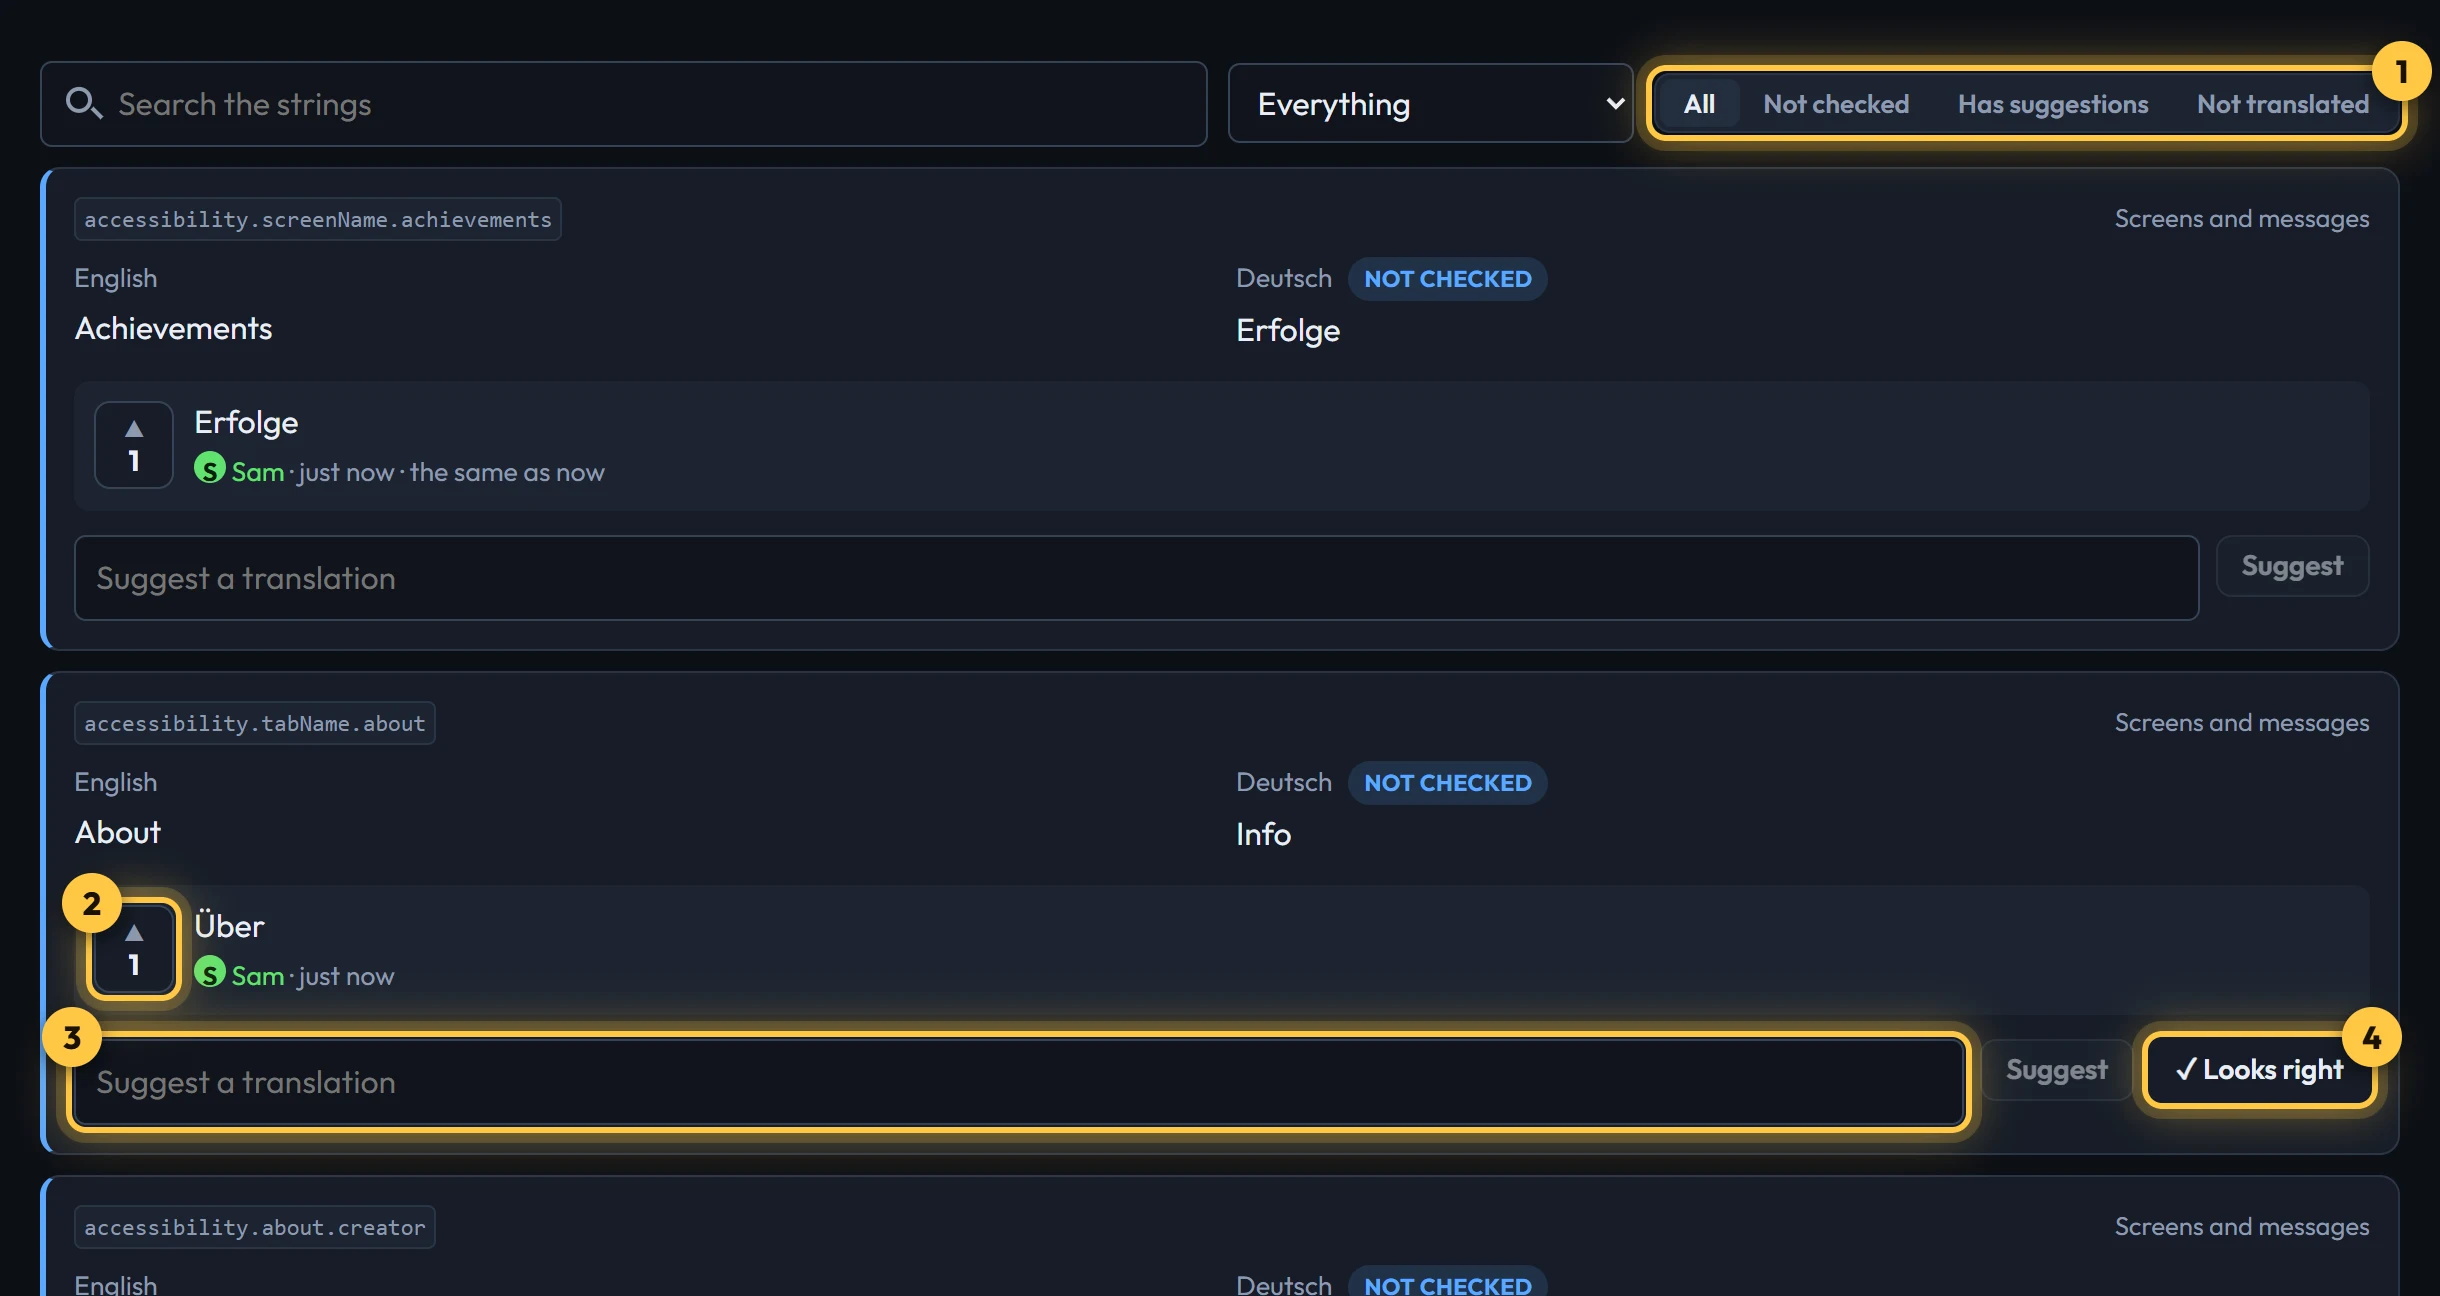The height and width of the screenshot is (1296, 2440).
Task: Select the All filter tab
Action: pos(1698,104)
